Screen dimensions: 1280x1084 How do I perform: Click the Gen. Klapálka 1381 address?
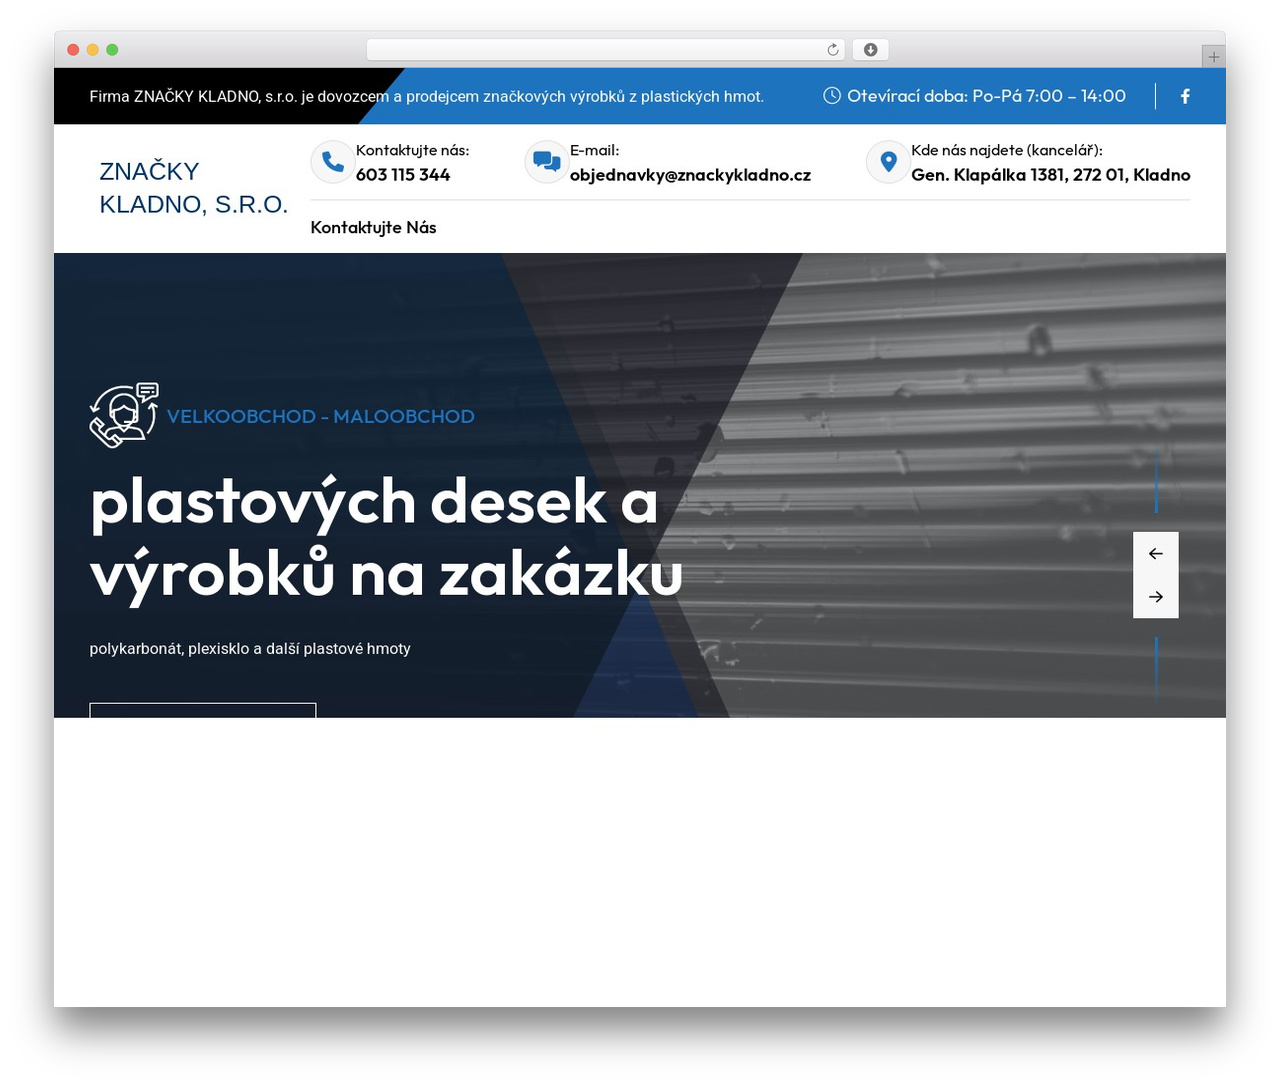pos(1051,175)
